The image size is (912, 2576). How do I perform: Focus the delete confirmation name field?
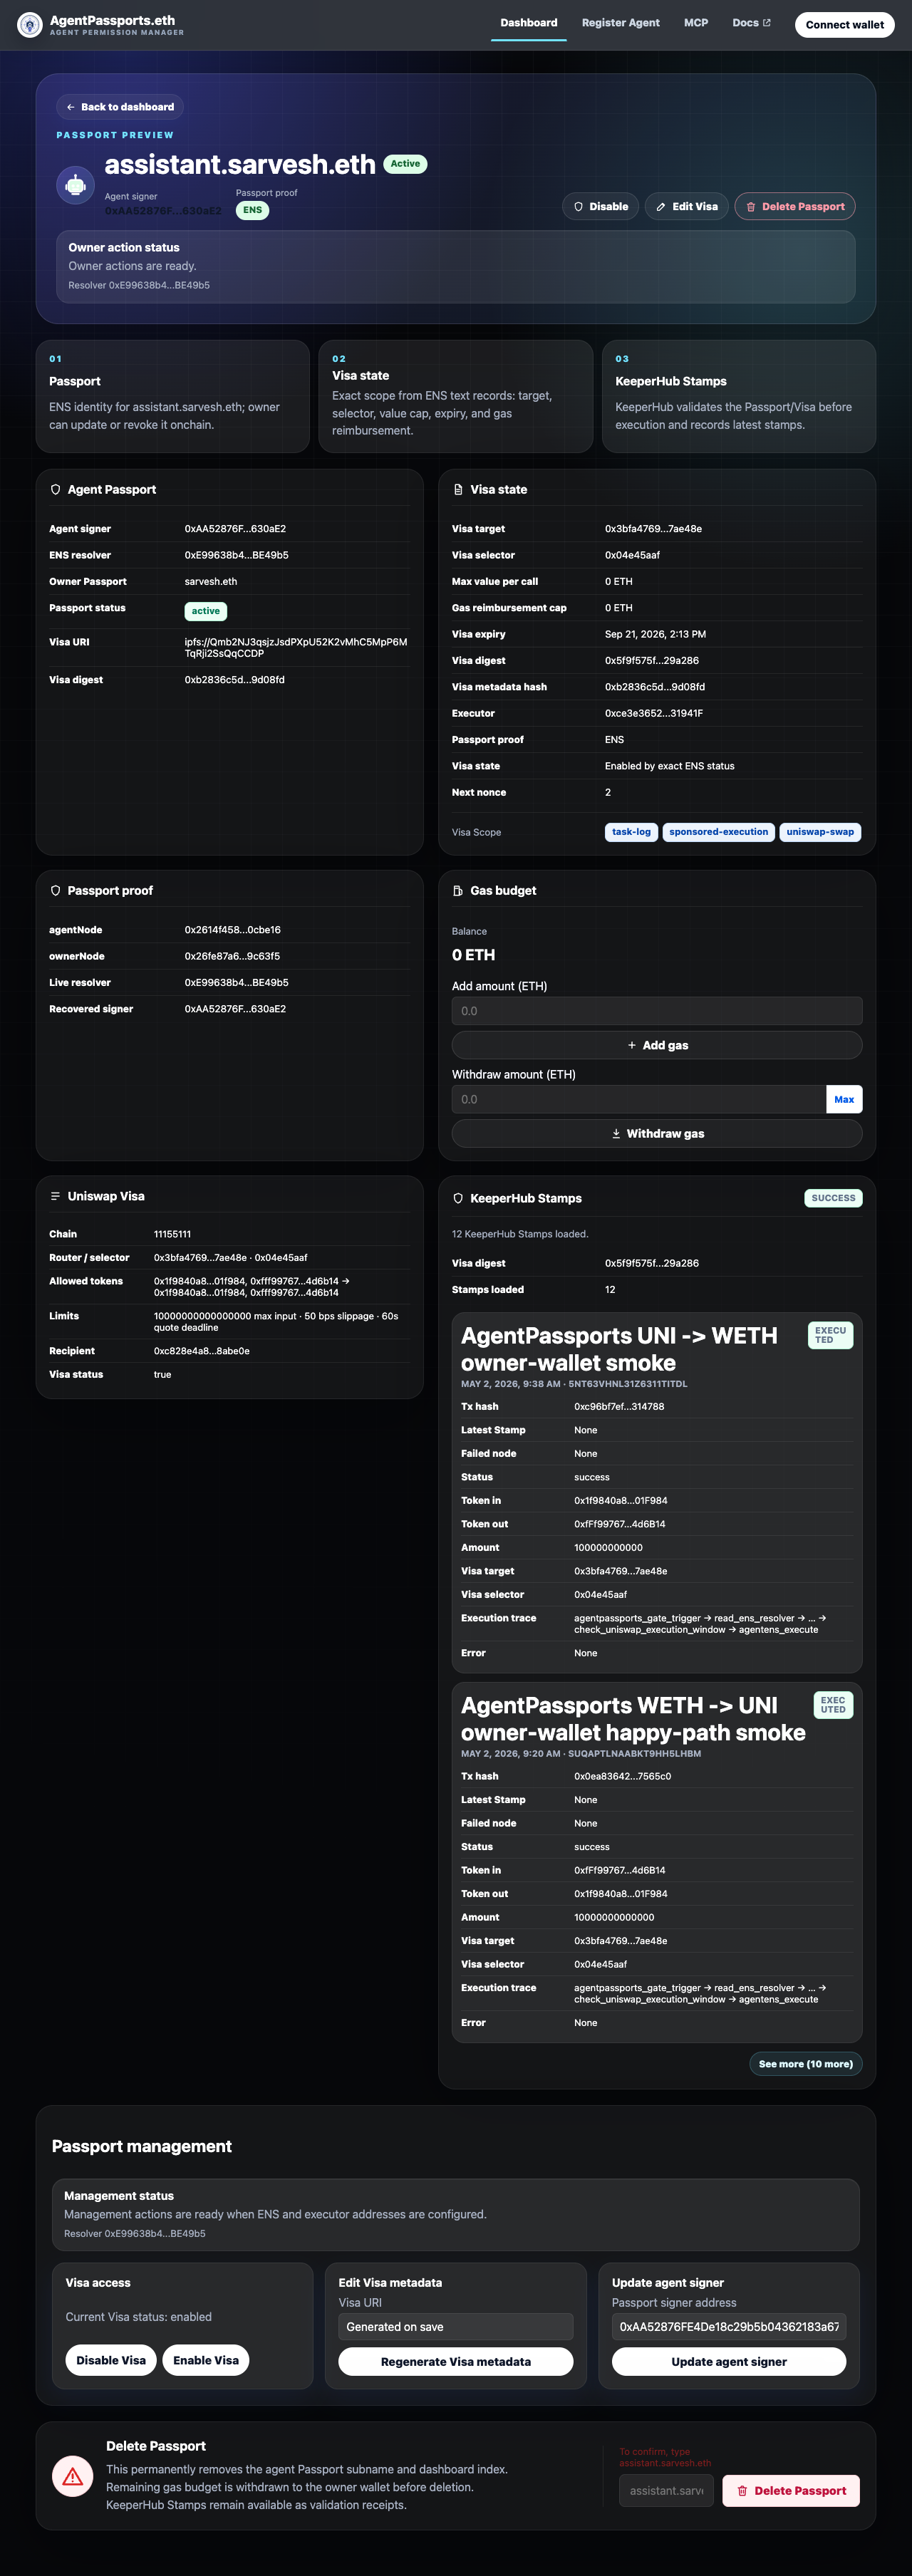(667, 2490)
